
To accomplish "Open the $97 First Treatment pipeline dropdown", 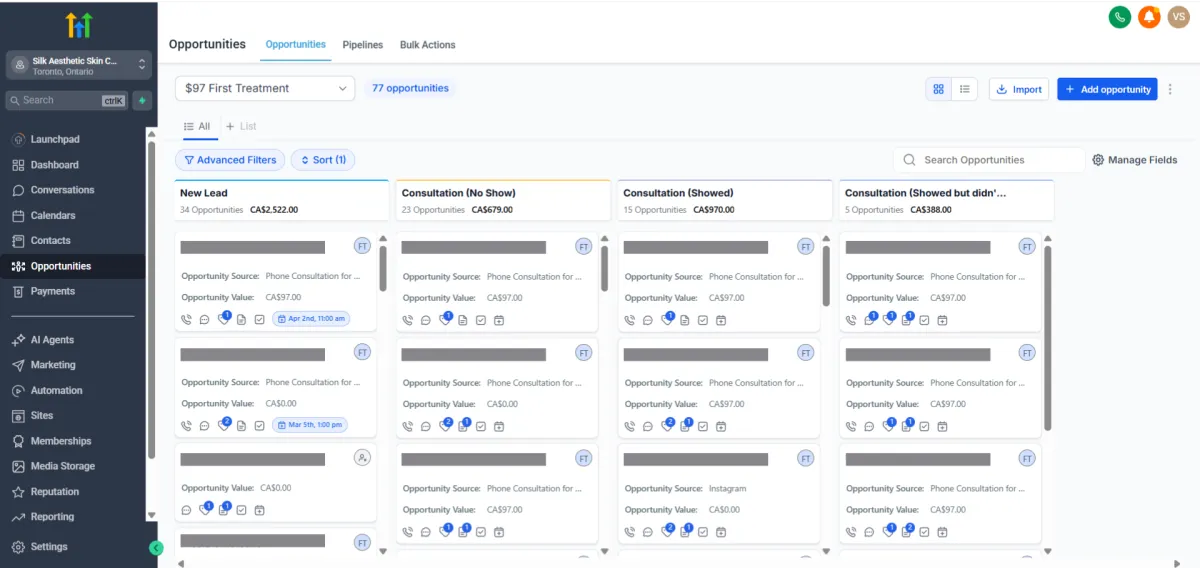I will point(265,88).
